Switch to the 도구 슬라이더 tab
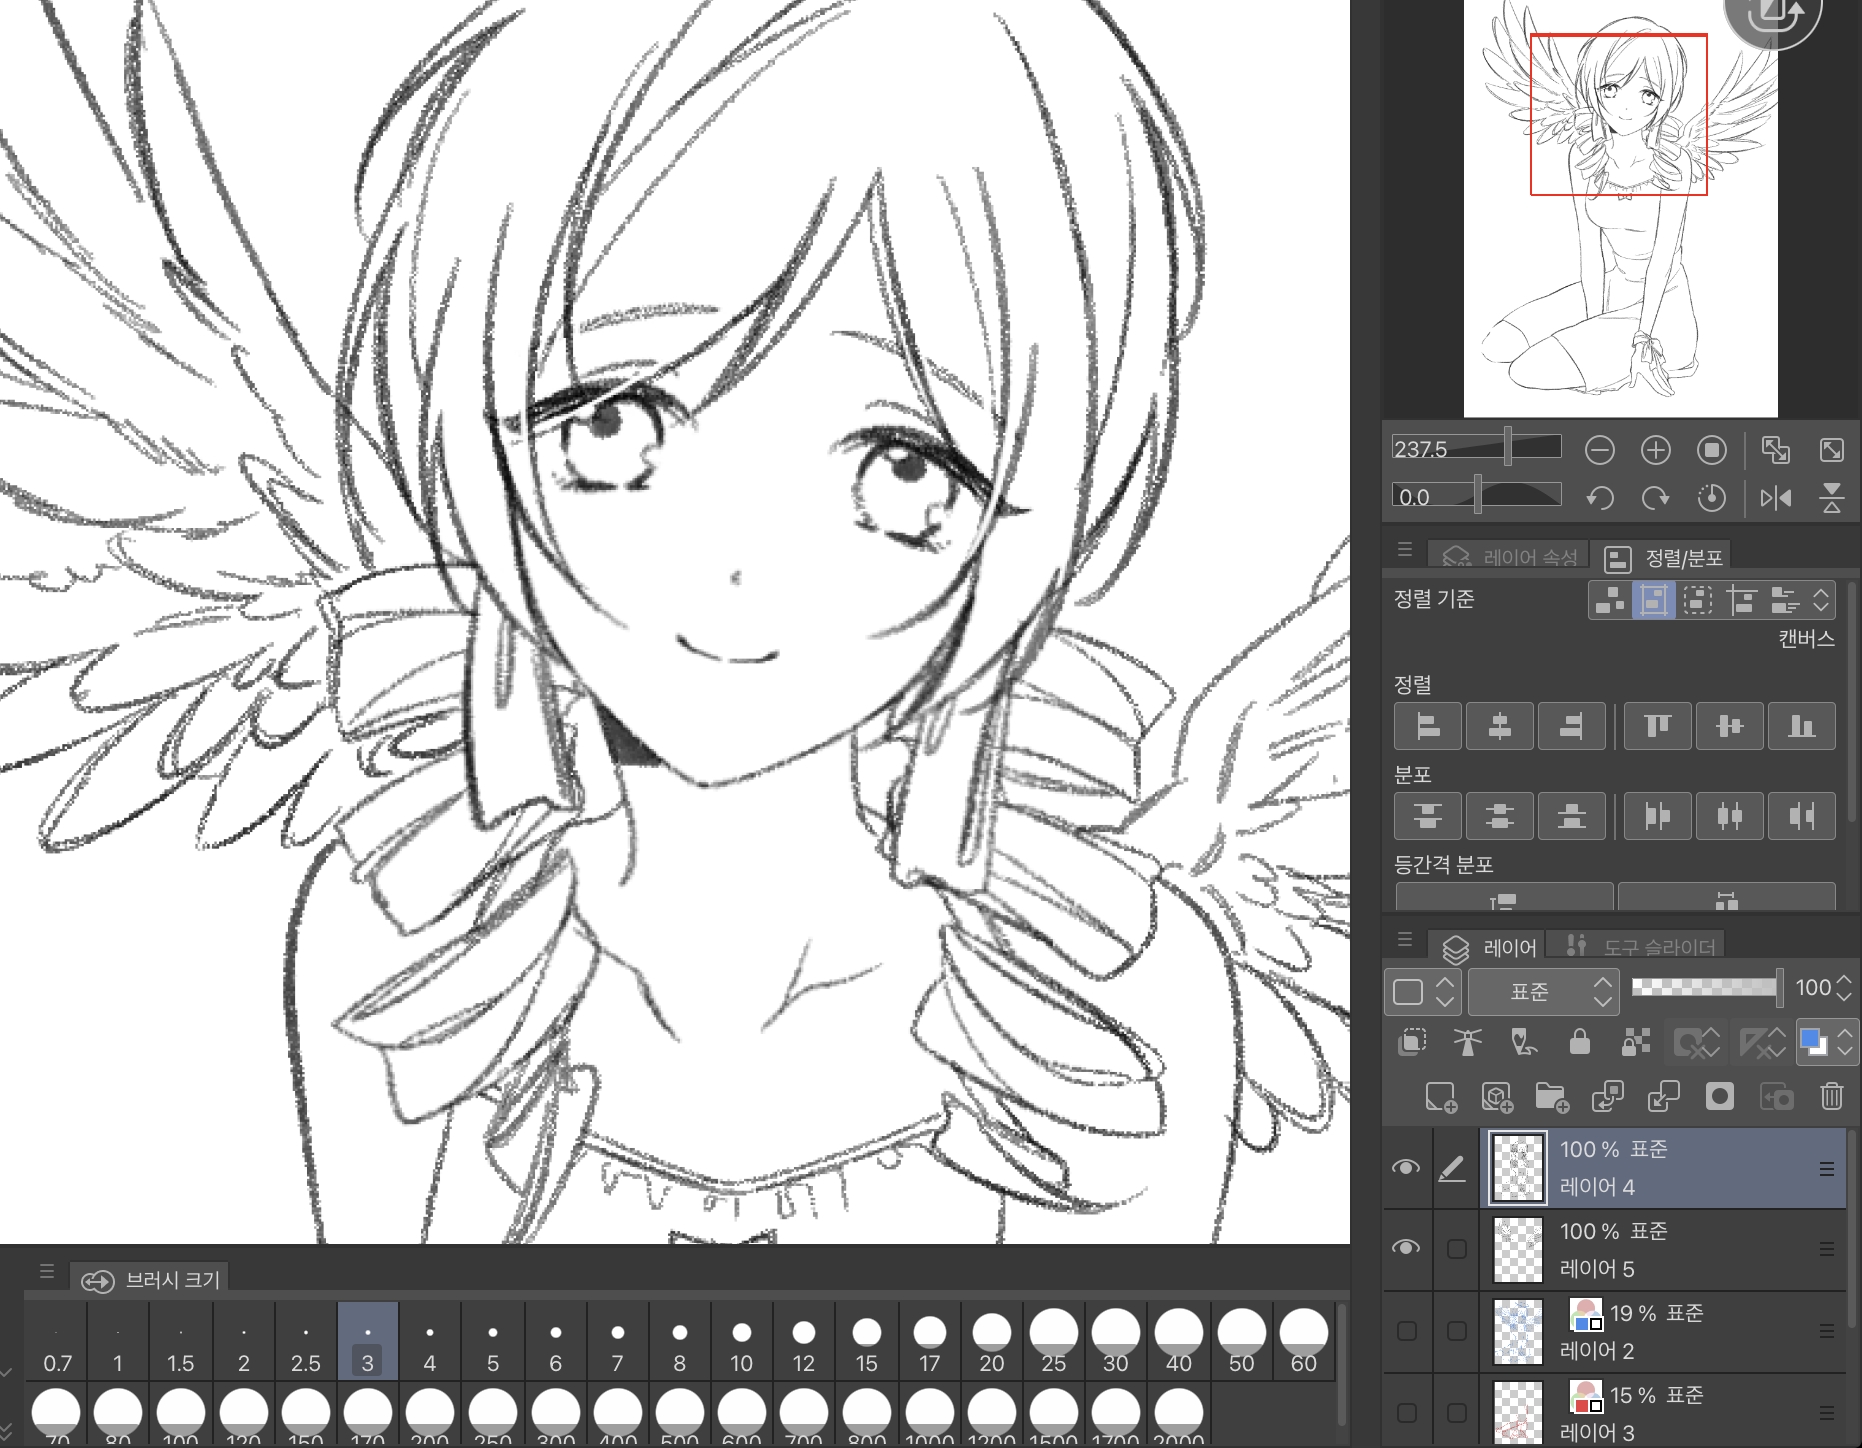The height and width of the screenshot is (1448, 1862). click(x=1640, y=946)
